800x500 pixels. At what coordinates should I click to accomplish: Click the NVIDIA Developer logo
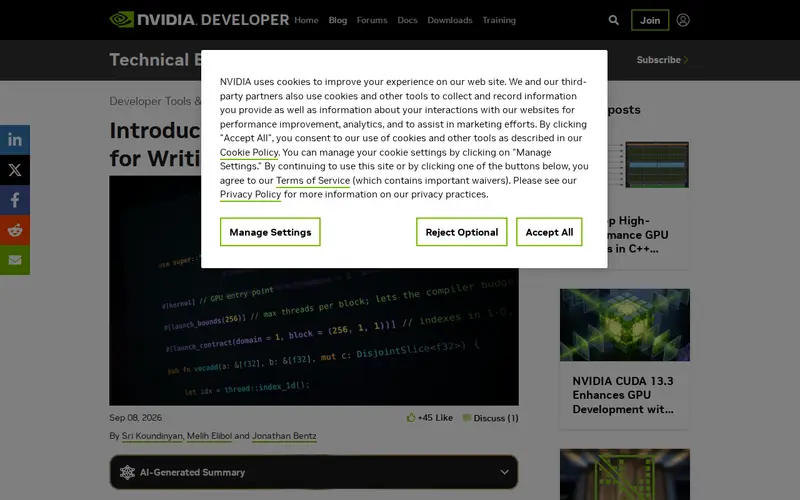click(x=199, y=20)
